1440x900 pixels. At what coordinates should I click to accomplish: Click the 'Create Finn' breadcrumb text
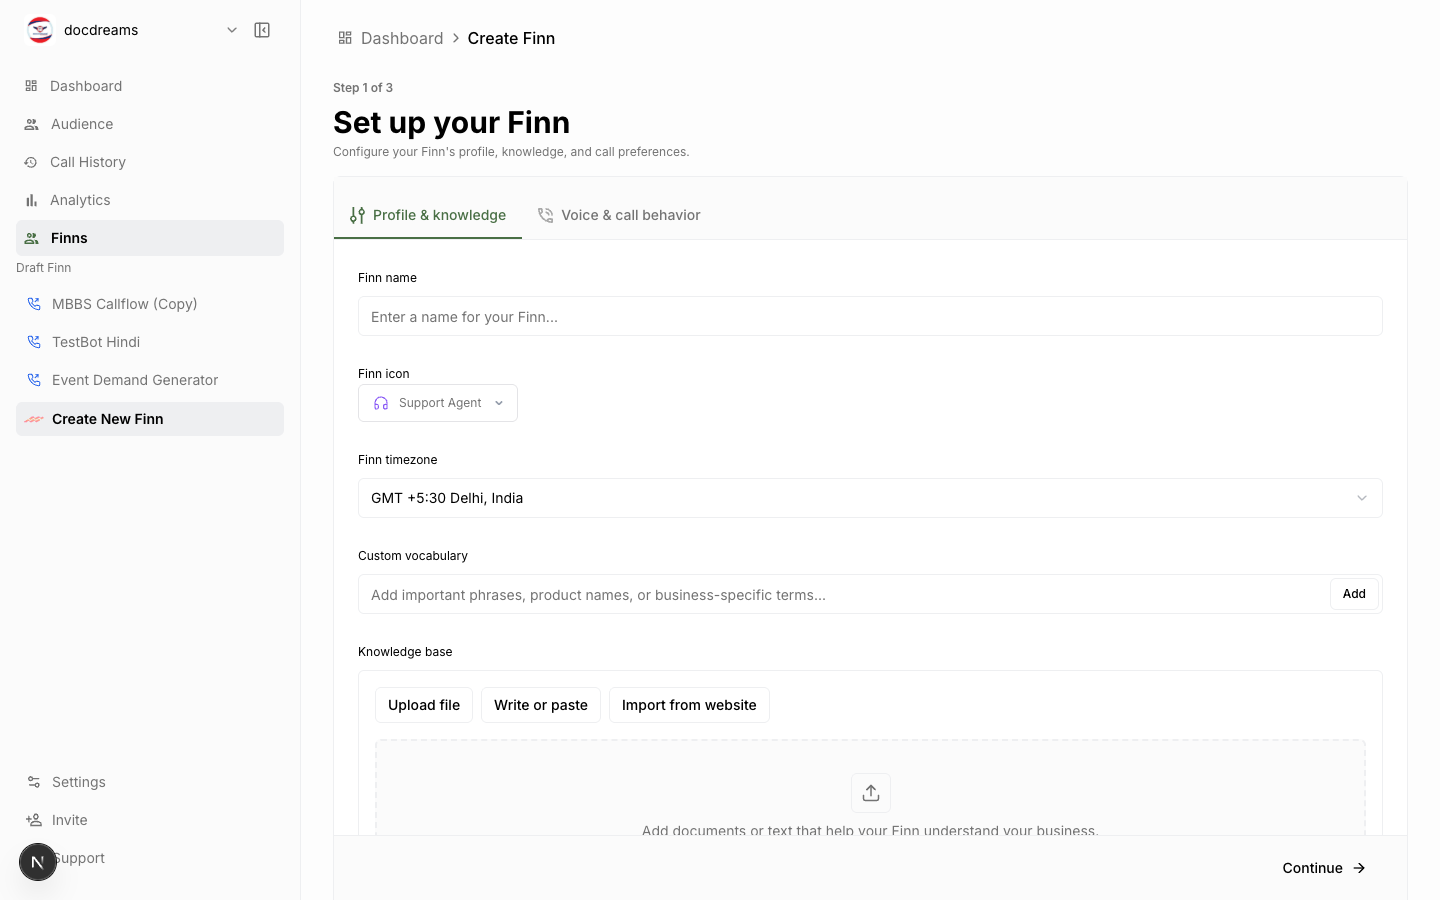[511, 38]
